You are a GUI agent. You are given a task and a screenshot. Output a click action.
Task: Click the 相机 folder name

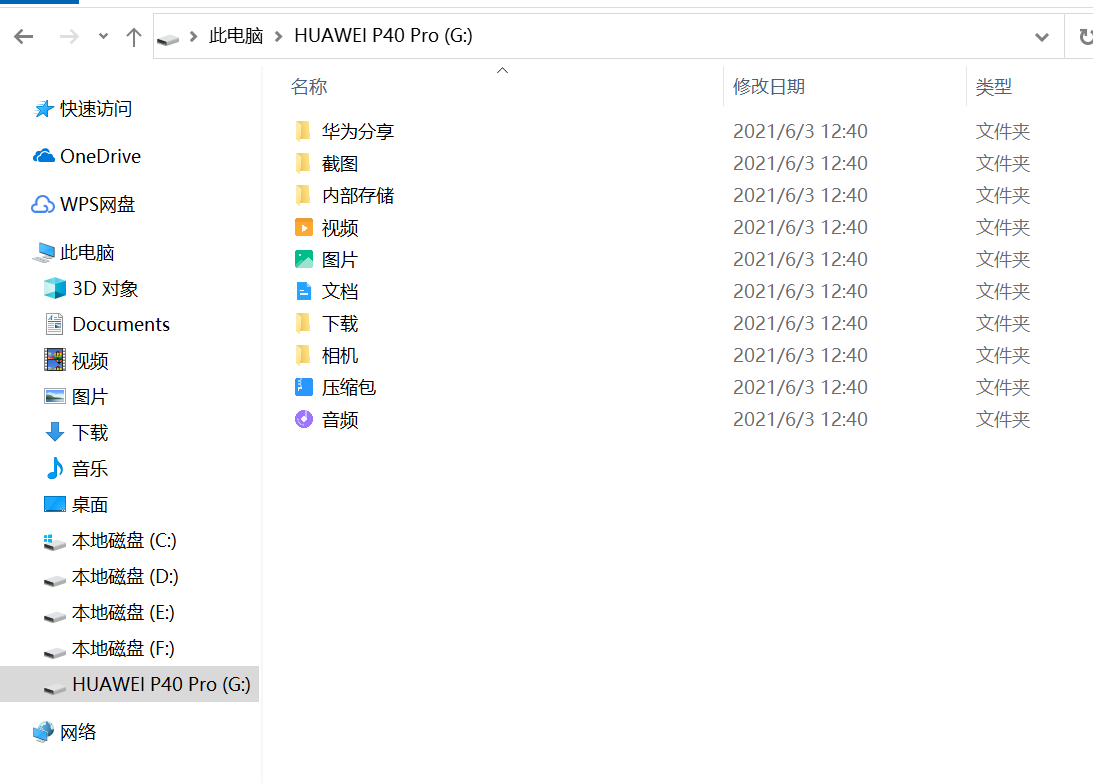tap(340, 356)
